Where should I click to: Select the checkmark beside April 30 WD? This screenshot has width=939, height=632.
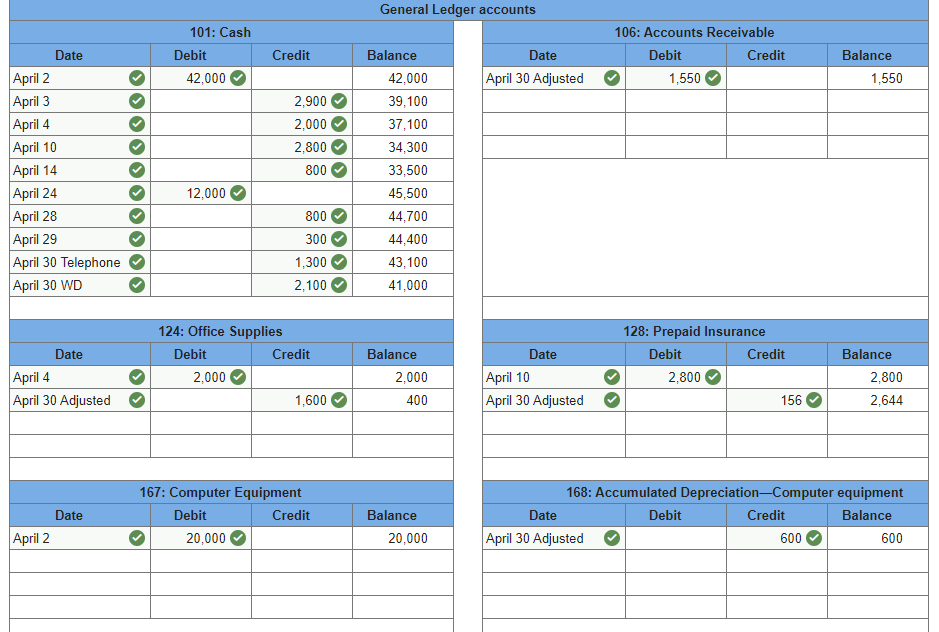point(136,285)
